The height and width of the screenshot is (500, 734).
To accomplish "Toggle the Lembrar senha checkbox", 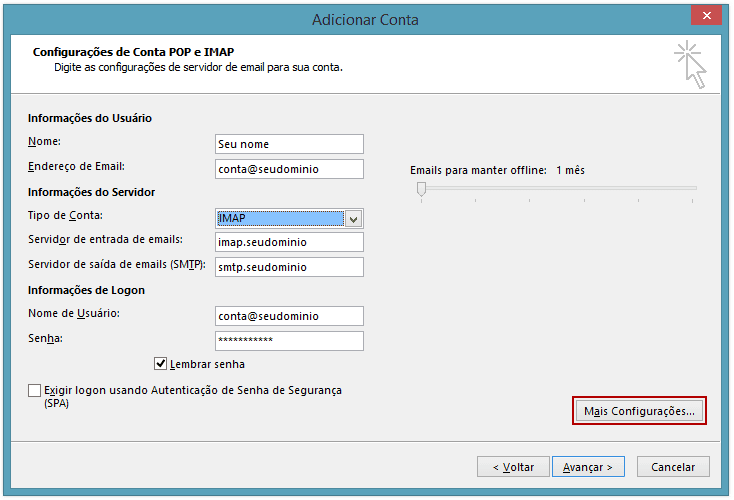I will [x=161, y=364].
